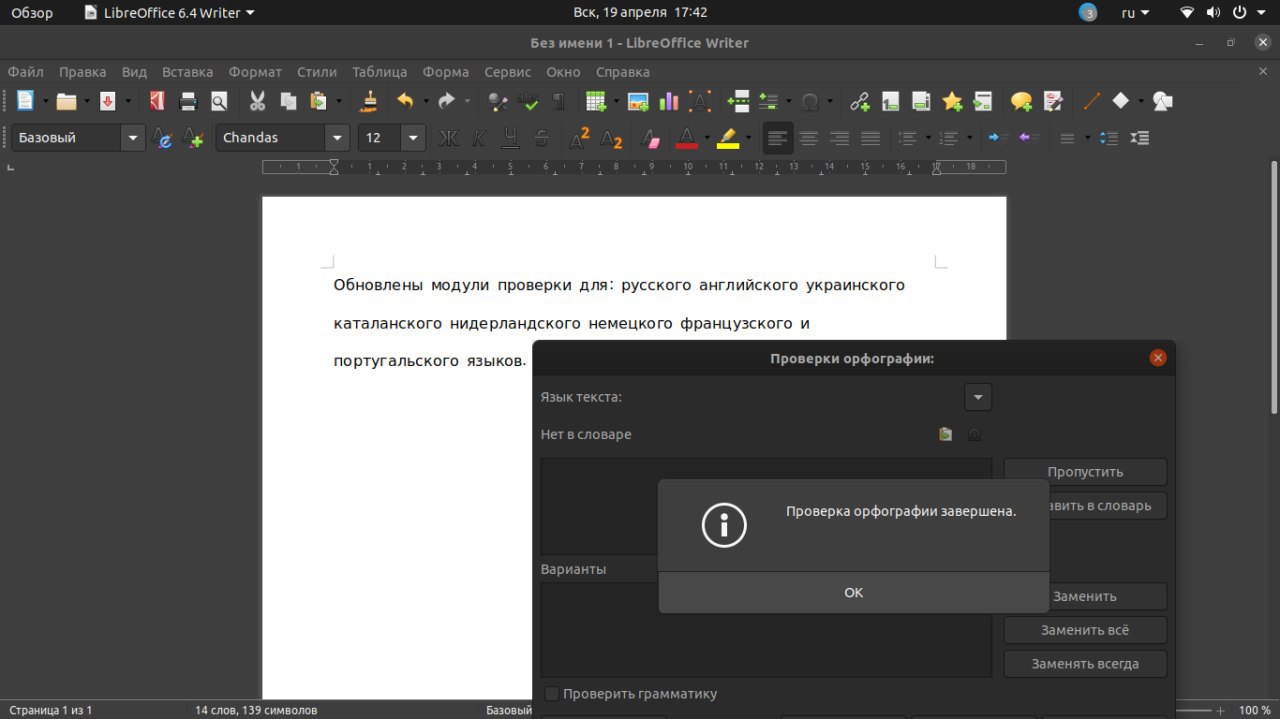
Task: Open the Файл menu
Action: [26, 72]
